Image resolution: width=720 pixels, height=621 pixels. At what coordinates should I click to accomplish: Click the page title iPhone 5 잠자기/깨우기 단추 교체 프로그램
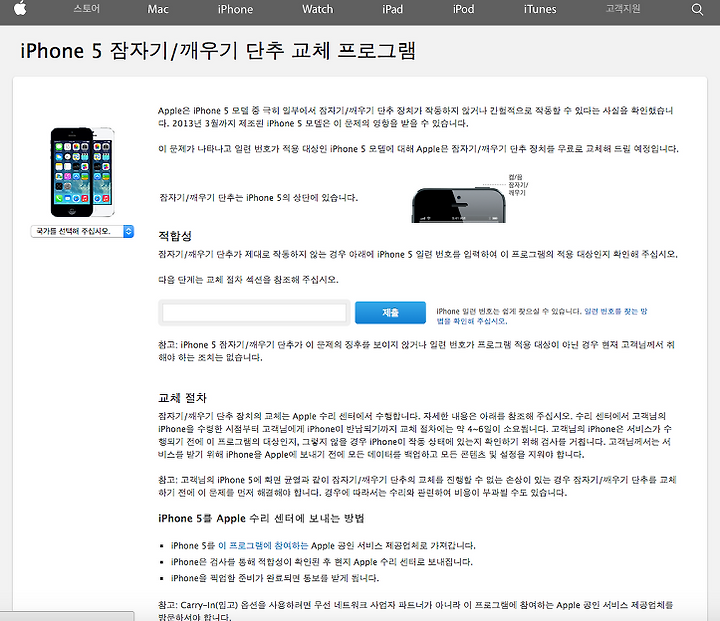[x=218, y=51]
